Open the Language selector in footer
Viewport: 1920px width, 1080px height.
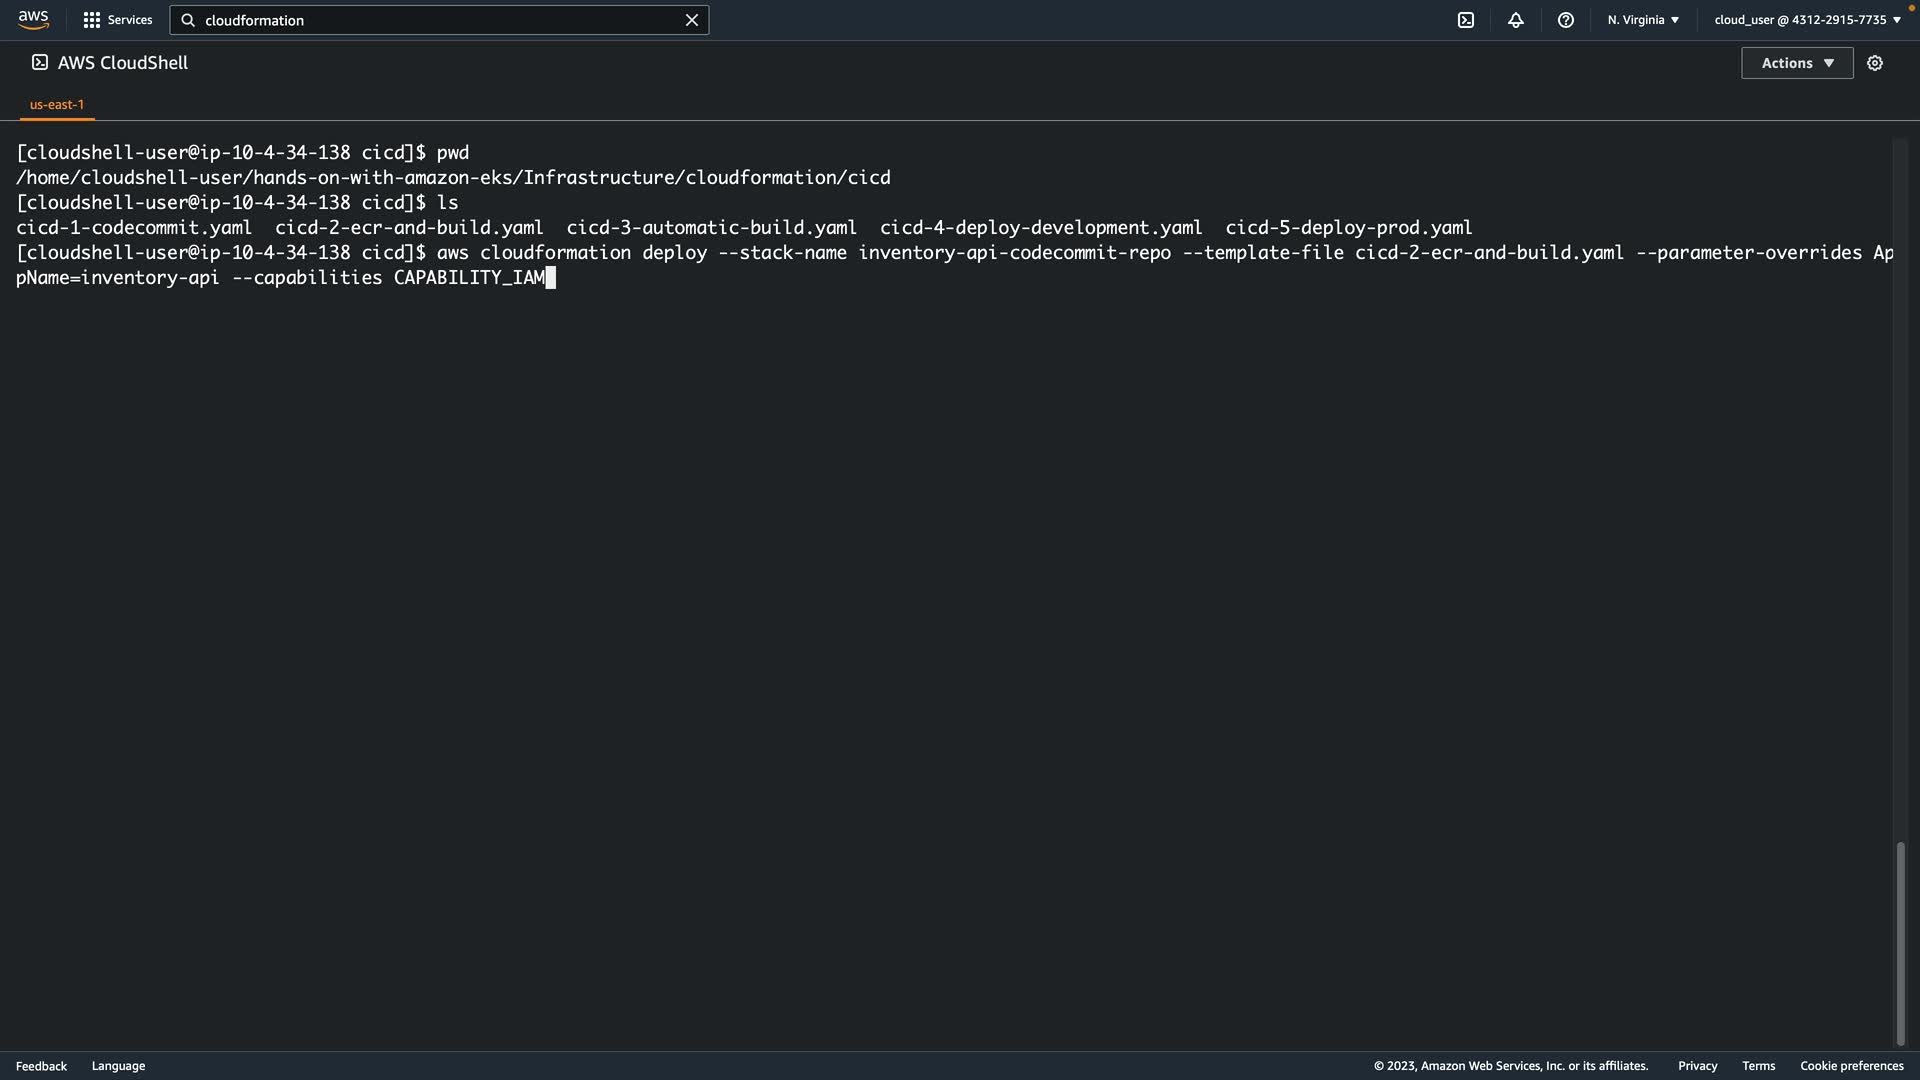click(x=118, y=1066)
